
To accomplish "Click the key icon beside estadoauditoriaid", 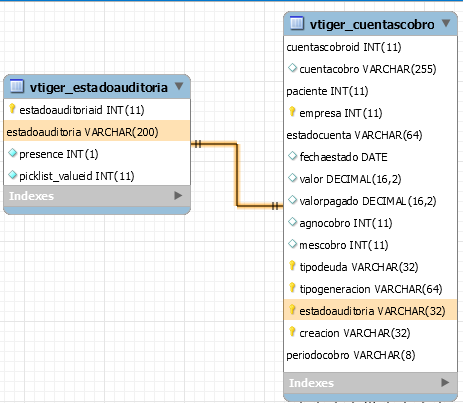I will point(12,108).
